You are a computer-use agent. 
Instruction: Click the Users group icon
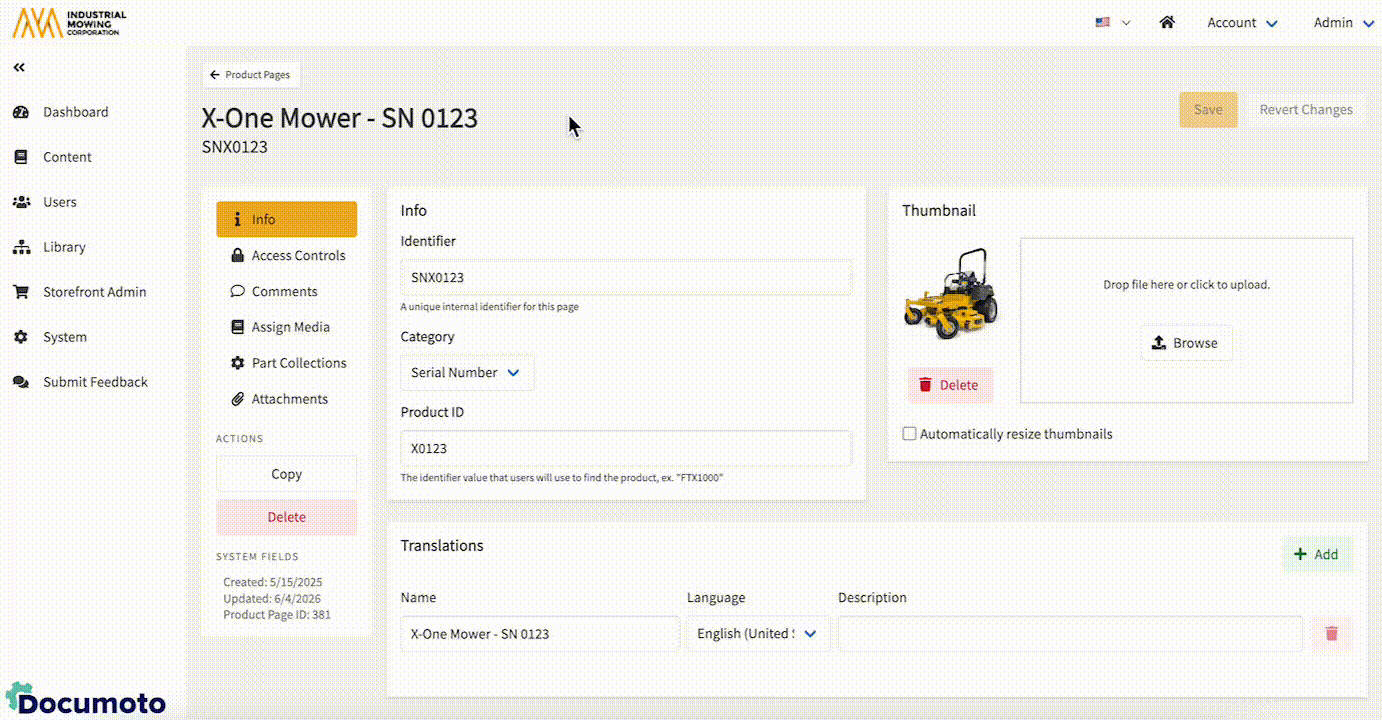pos(21,202)
